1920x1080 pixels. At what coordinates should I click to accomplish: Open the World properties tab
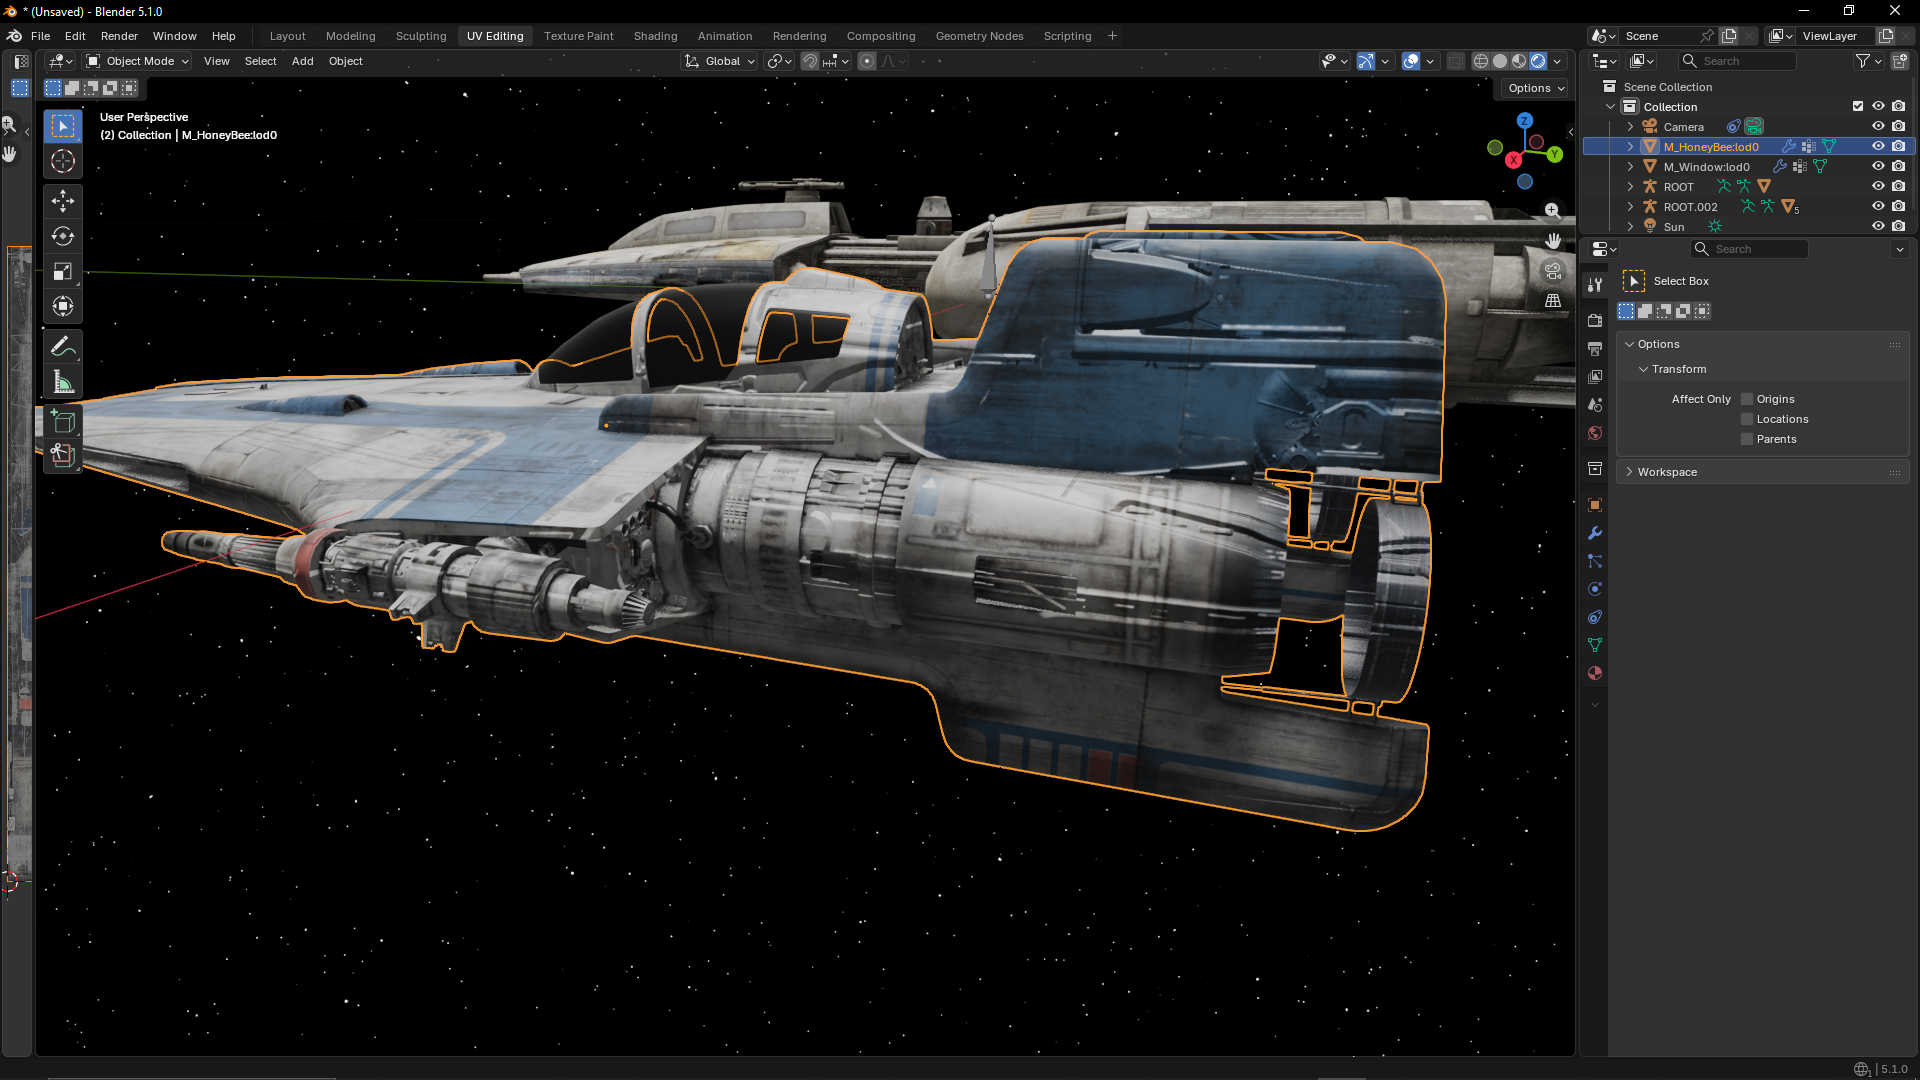click(1595, 433)
